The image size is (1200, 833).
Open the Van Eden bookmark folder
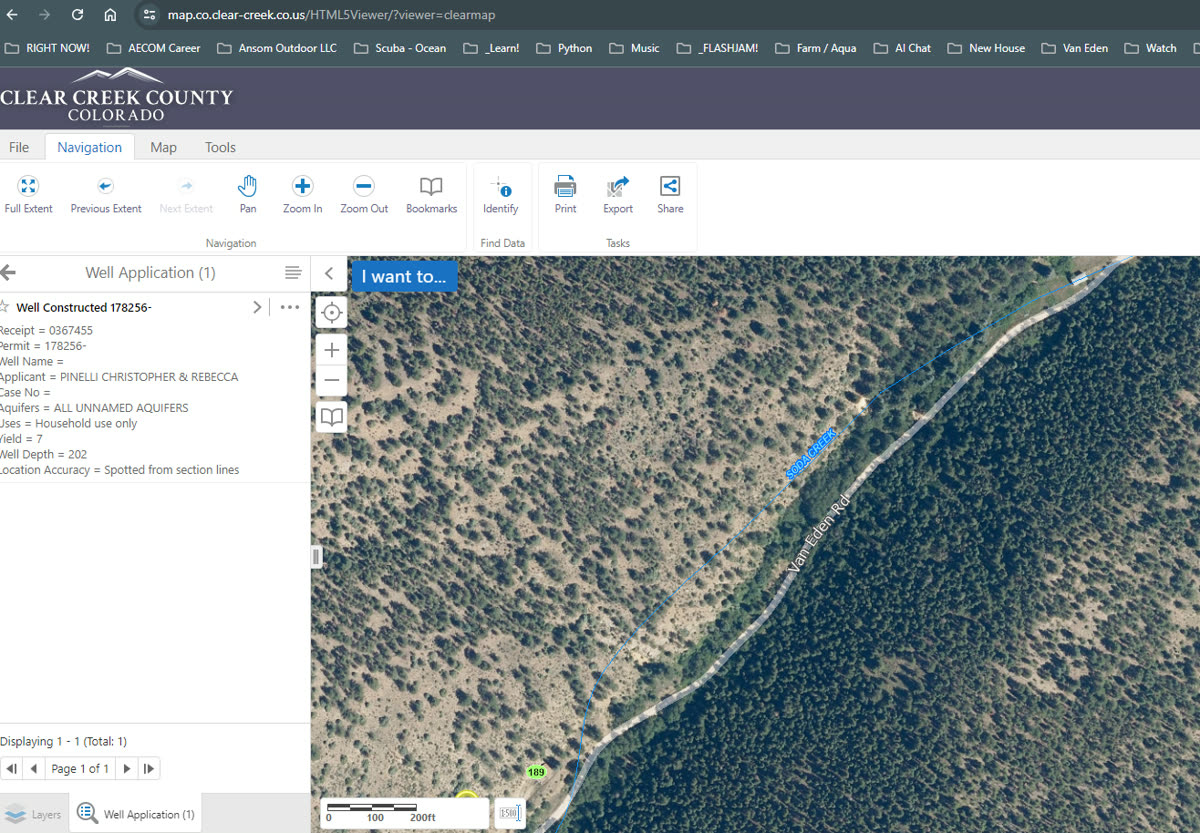coord(1075,48)
